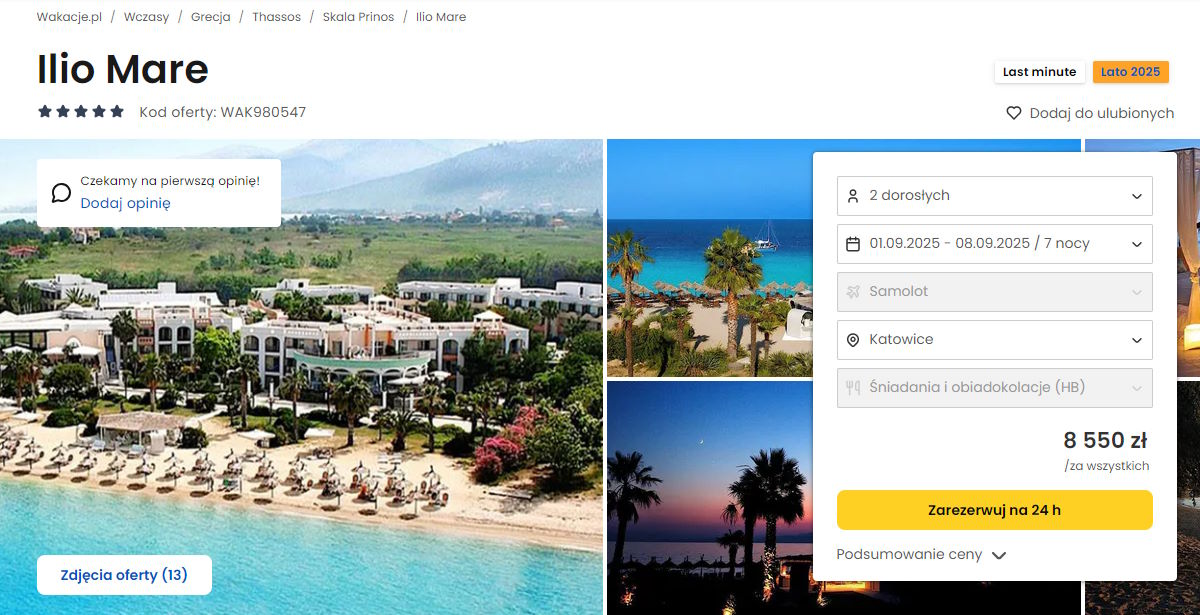
Task: Click the speech bubble opinion icon
Action: tap(61, 192)
